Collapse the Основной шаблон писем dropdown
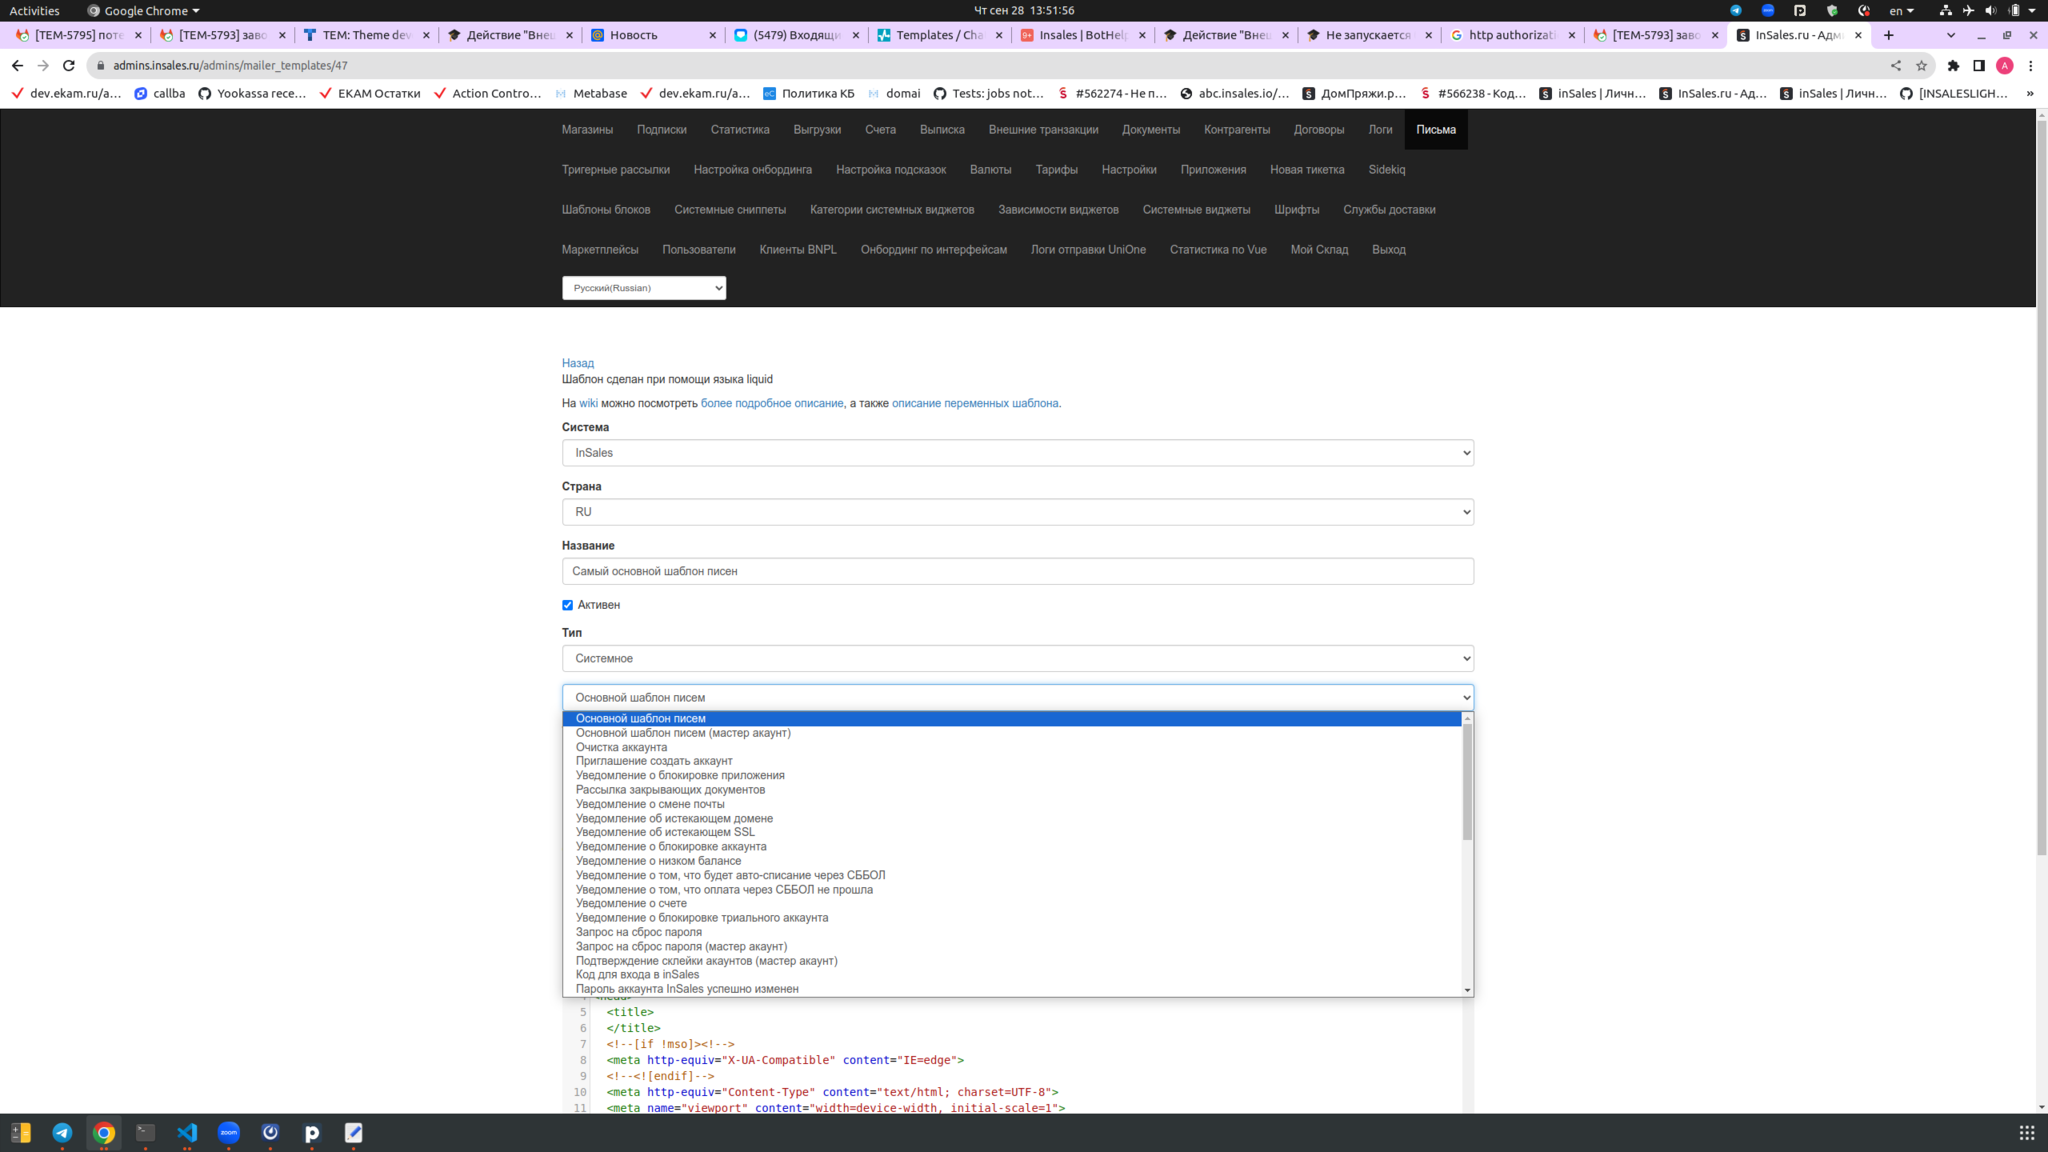The width and height of the screenshot is (2048, 1152). (x=1017, y=697)
